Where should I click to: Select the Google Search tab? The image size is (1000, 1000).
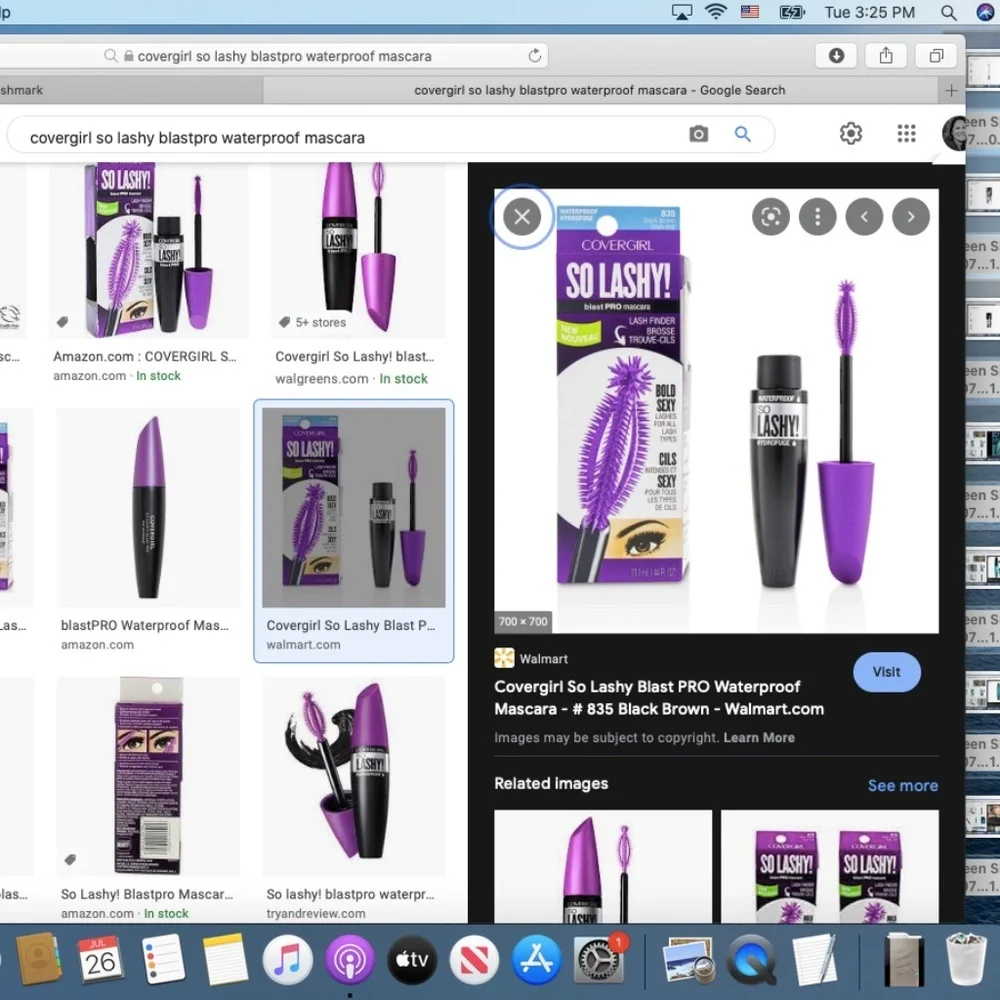click(599, 91)
